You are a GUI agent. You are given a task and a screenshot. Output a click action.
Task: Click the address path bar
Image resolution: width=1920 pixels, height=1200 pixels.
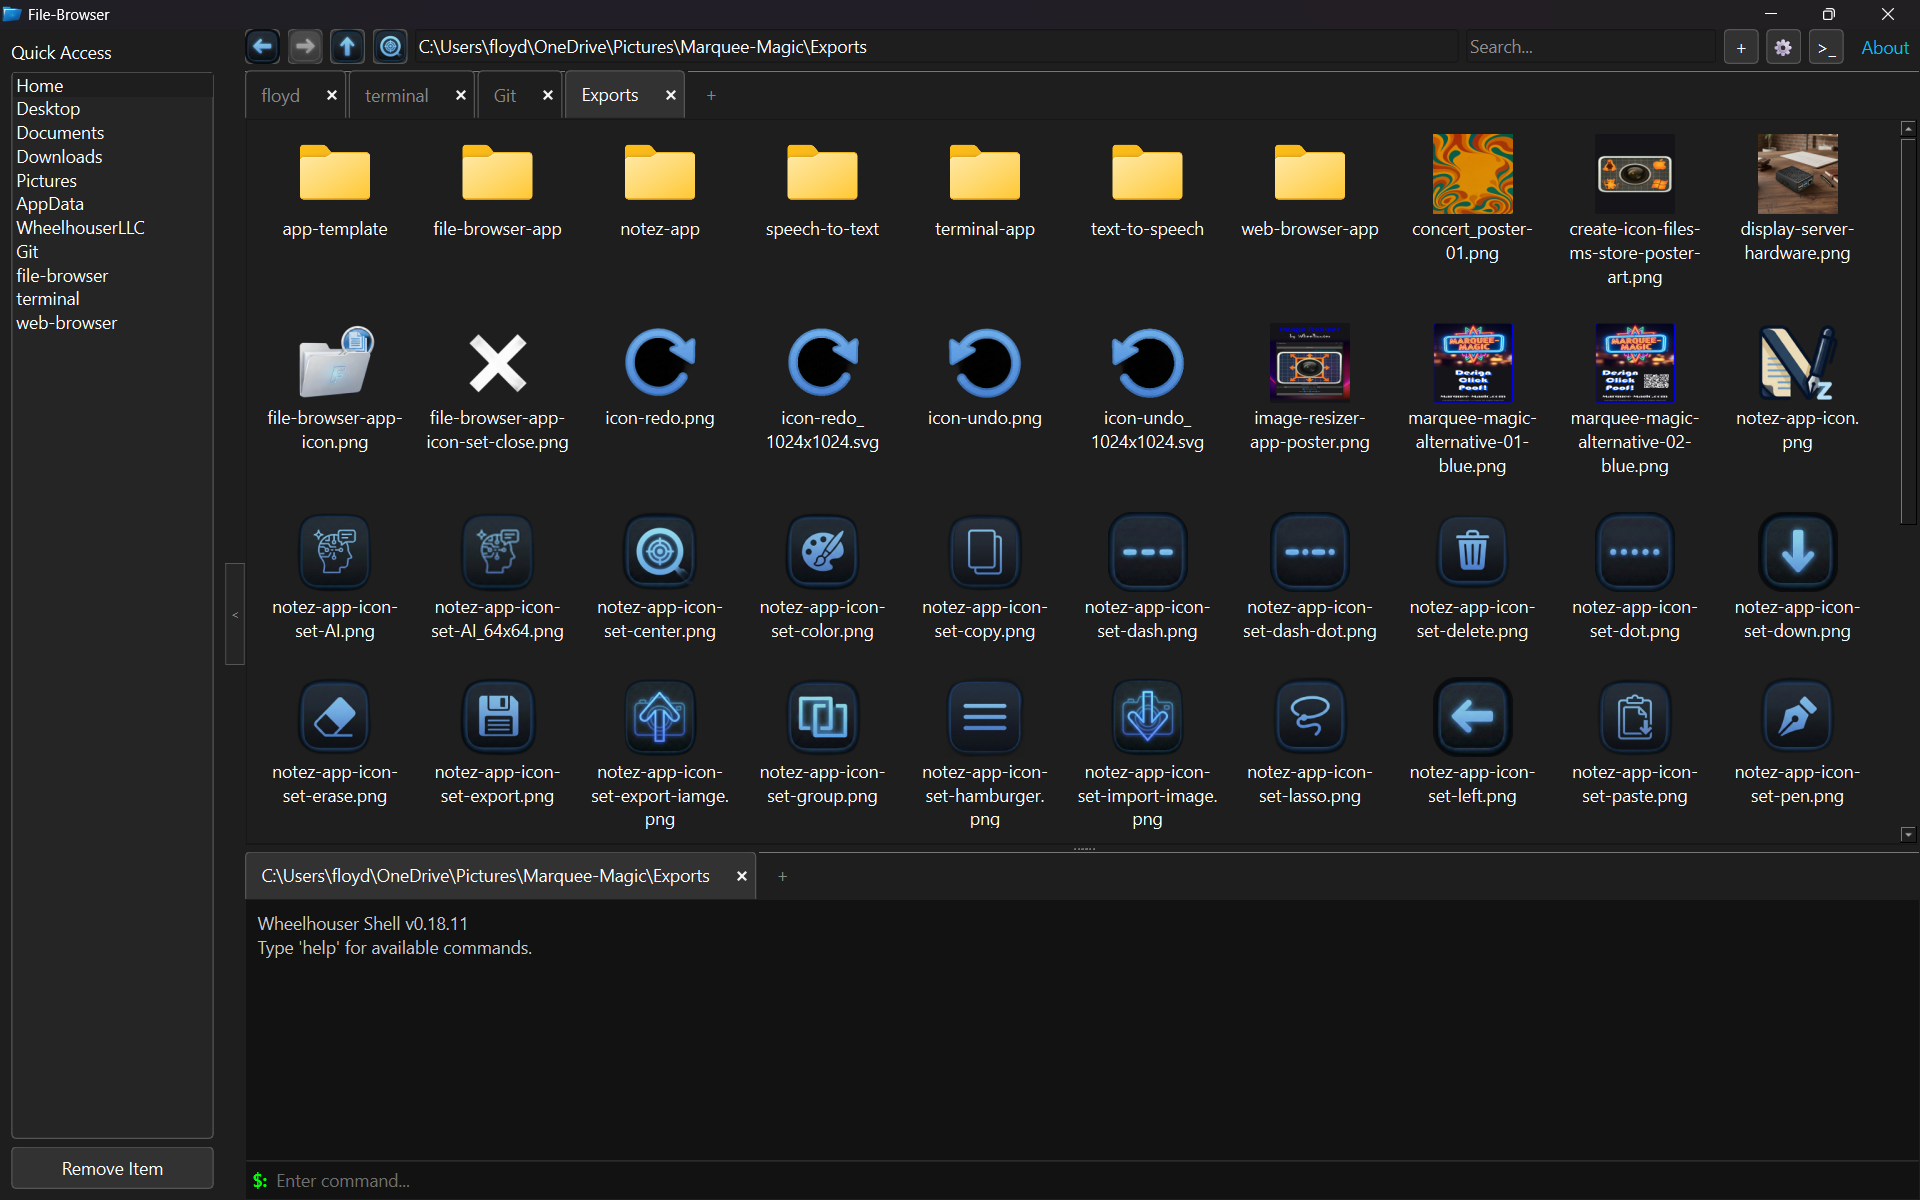click(936, 47)
